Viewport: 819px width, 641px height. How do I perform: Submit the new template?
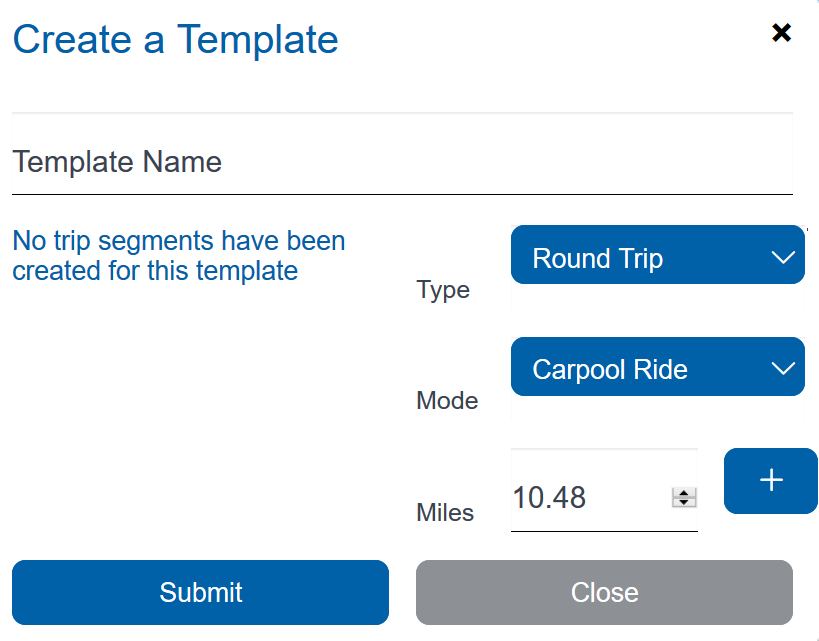point(200,592)
